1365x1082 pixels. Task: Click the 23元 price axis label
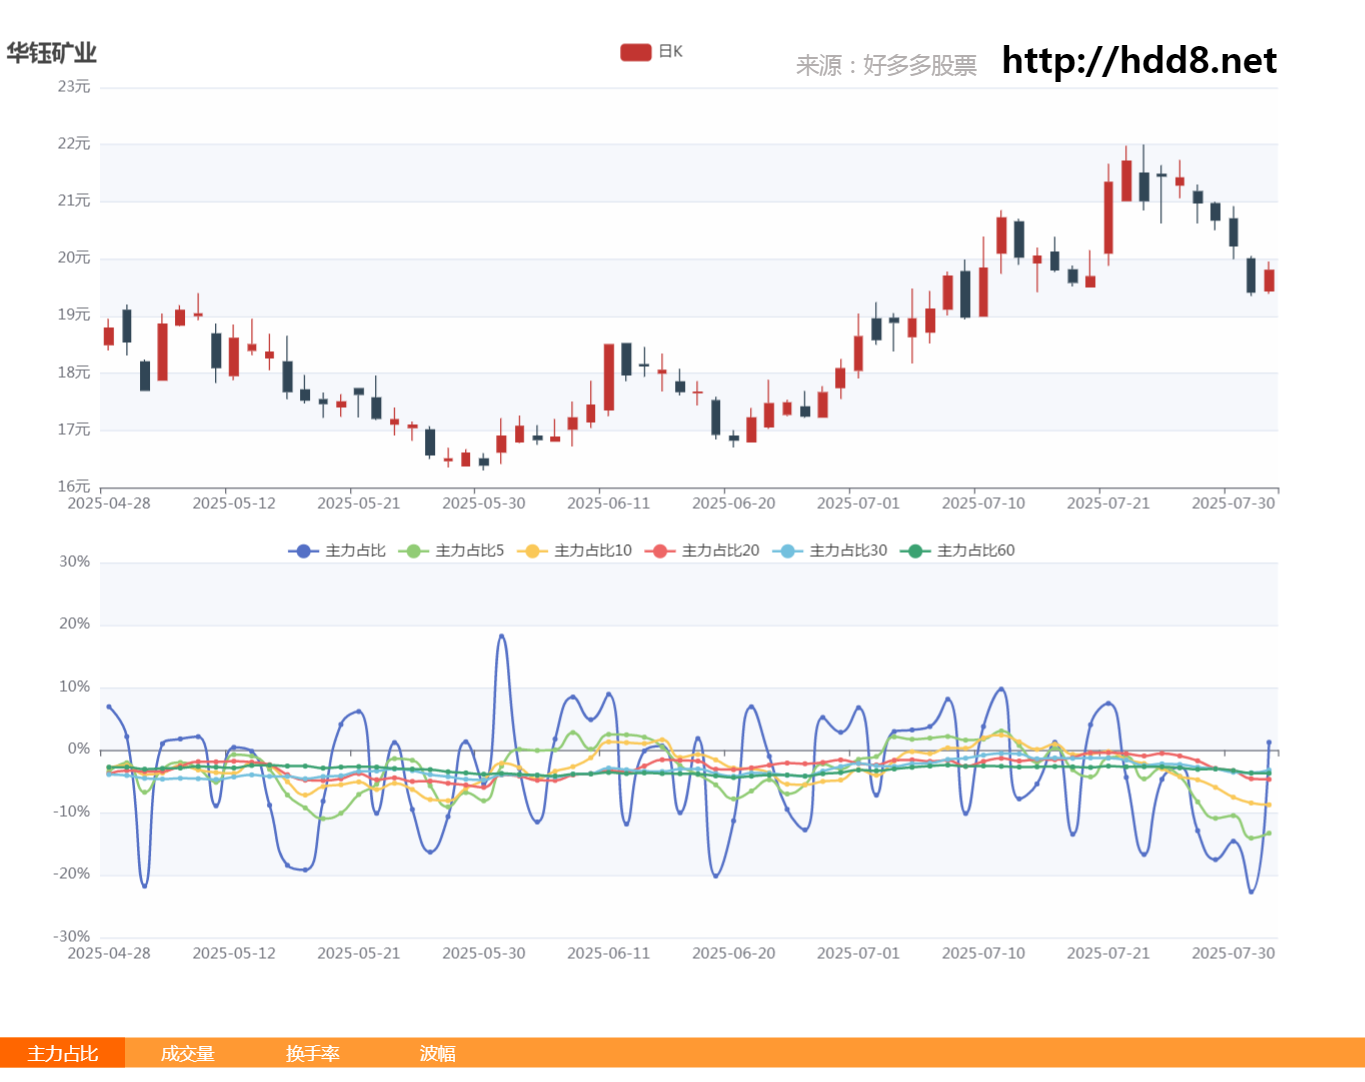(x=74, y=87)
